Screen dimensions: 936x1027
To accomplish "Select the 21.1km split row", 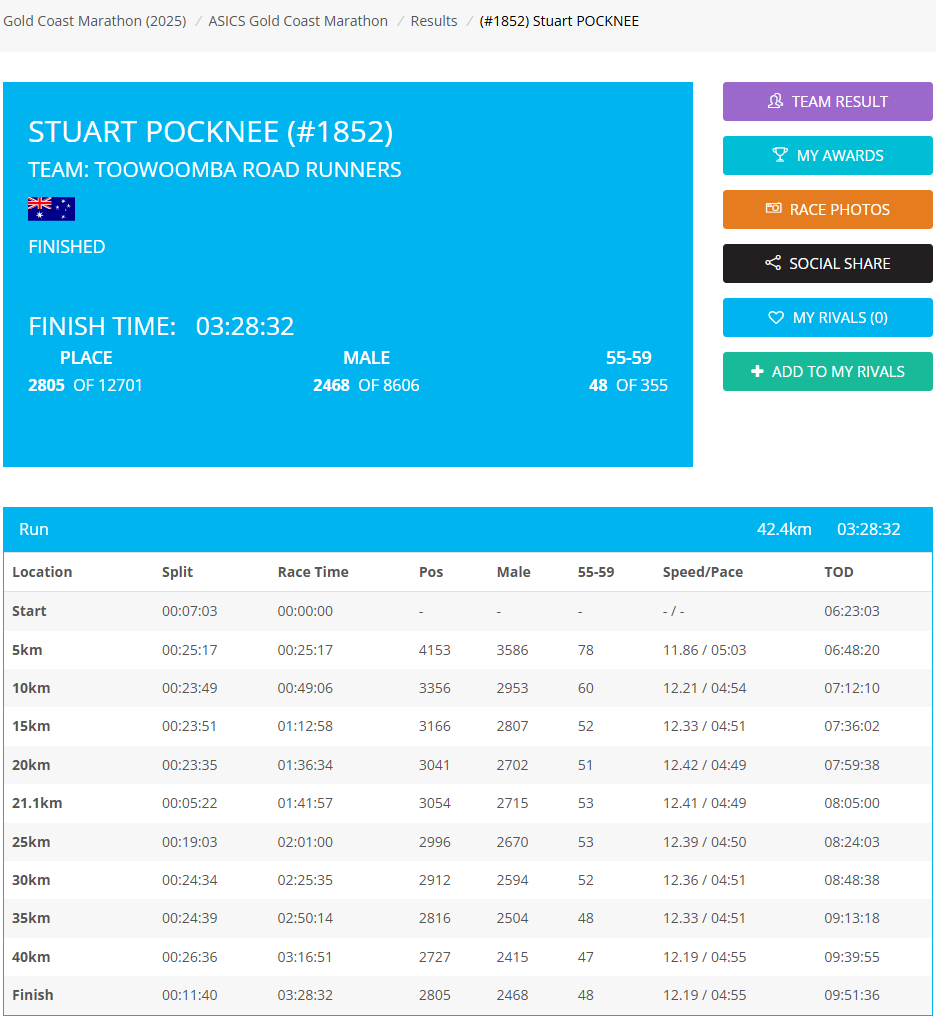I will click(468, 803).
